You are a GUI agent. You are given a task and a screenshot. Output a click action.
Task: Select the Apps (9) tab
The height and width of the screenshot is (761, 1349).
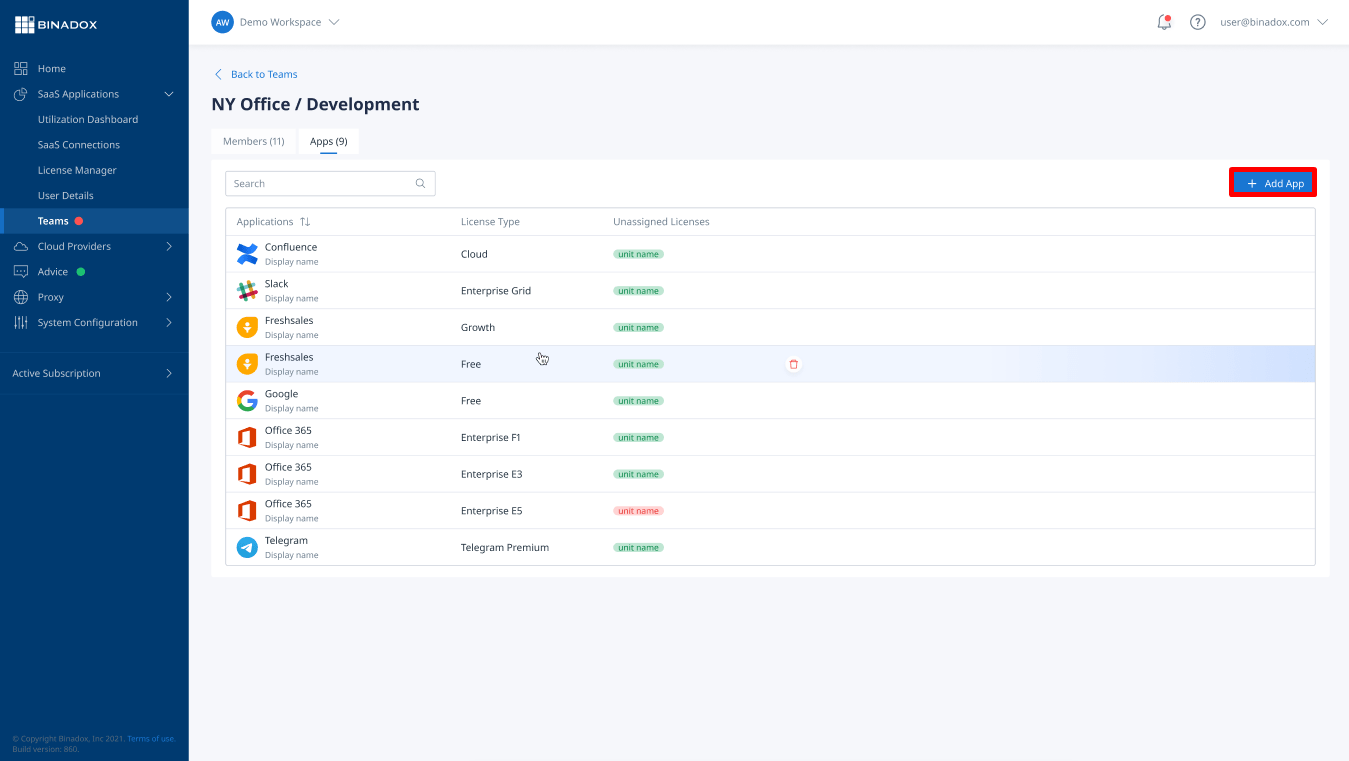tap(328, 141)
